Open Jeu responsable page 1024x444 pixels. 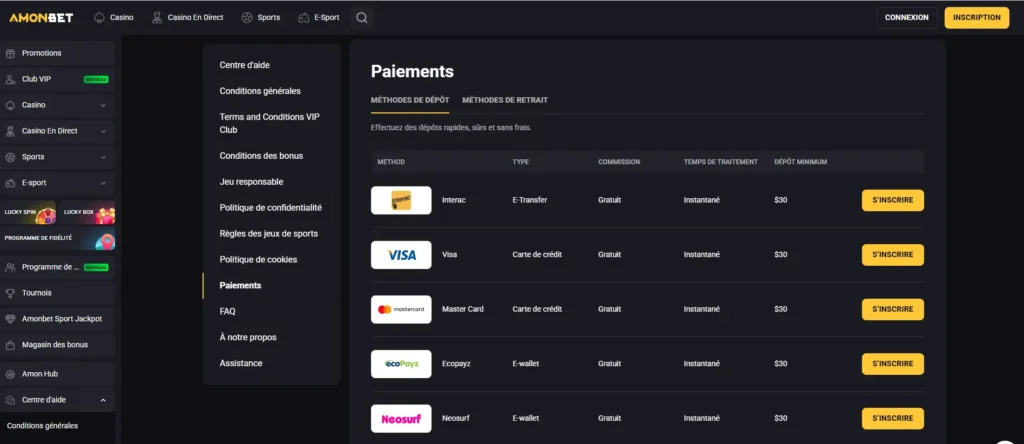click(x=251, y=182)
